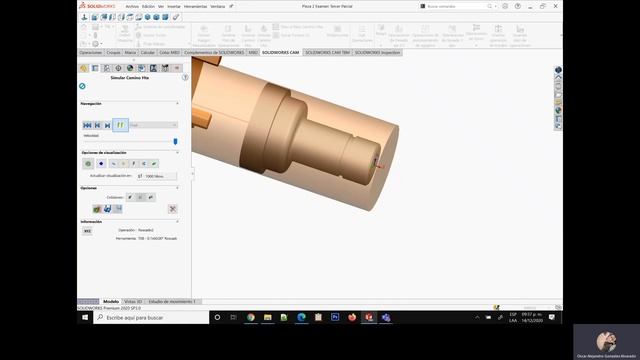Click the Windows taskbar search box
The width and height of the screenshot is (640, 360).
tap(151, 317)
